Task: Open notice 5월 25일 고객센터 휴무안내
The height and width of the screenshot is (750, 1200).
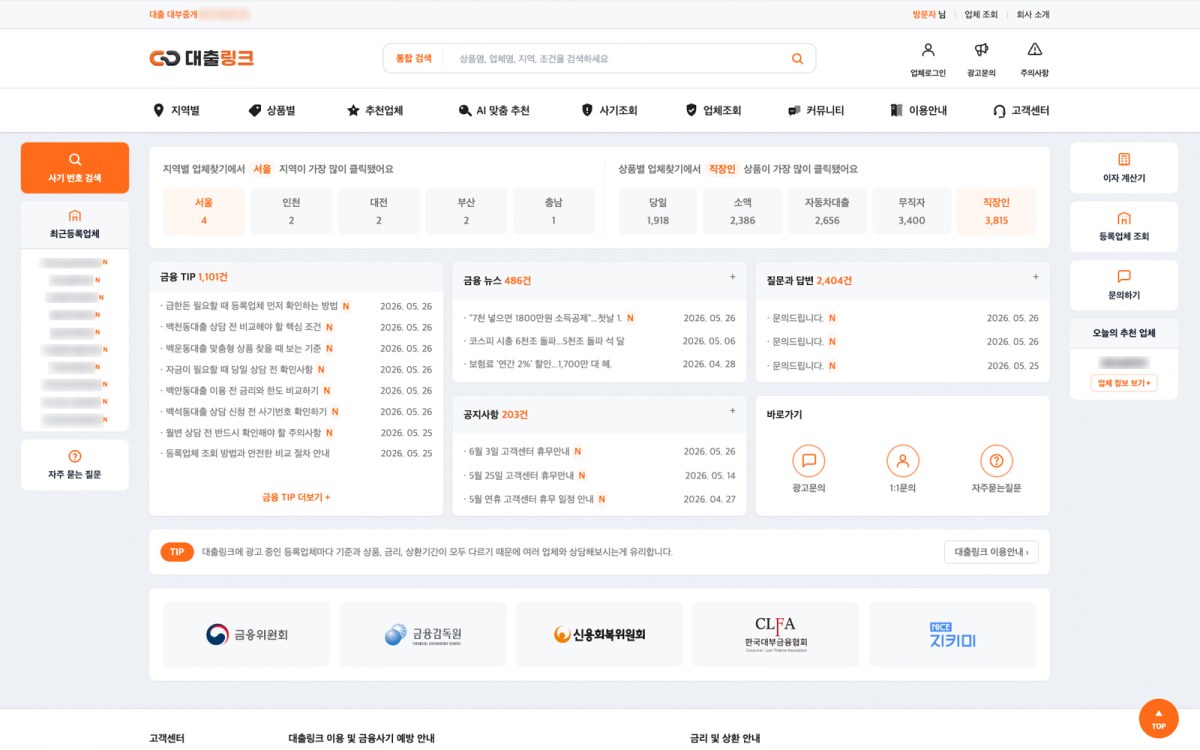Action: (x=522, y=476)
